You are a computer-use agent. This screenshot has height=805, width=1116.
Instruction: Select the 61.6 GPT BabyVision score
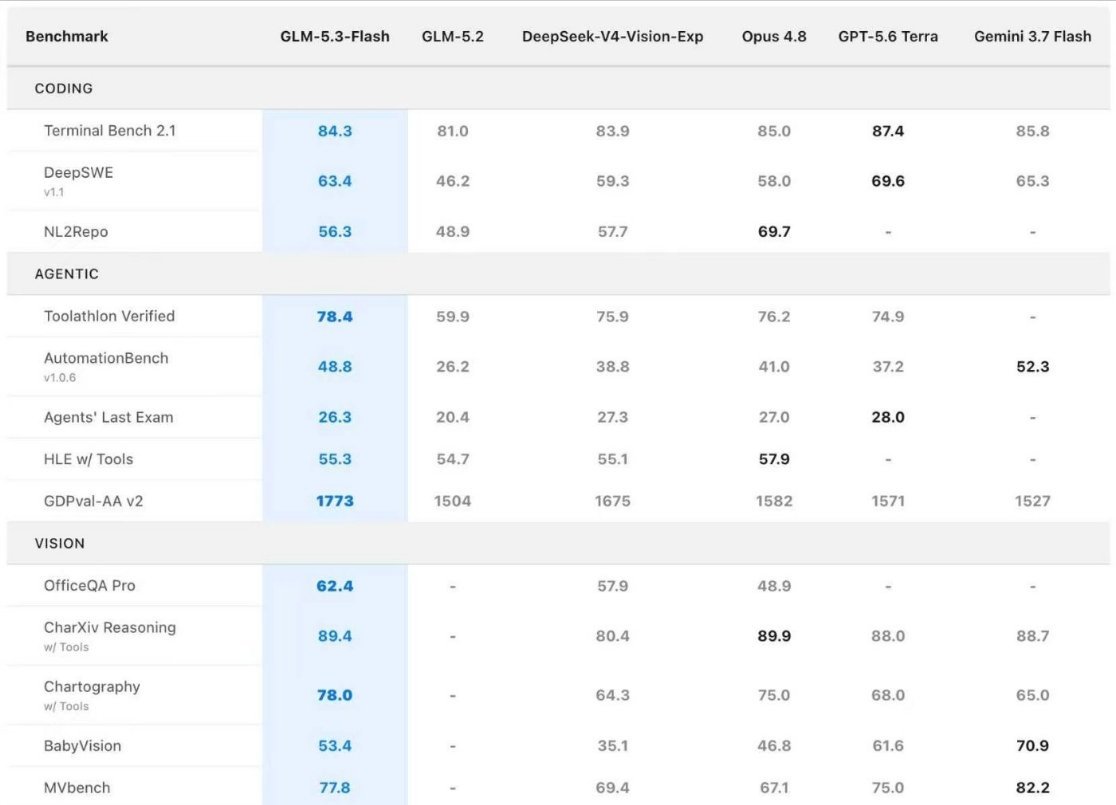888,745
